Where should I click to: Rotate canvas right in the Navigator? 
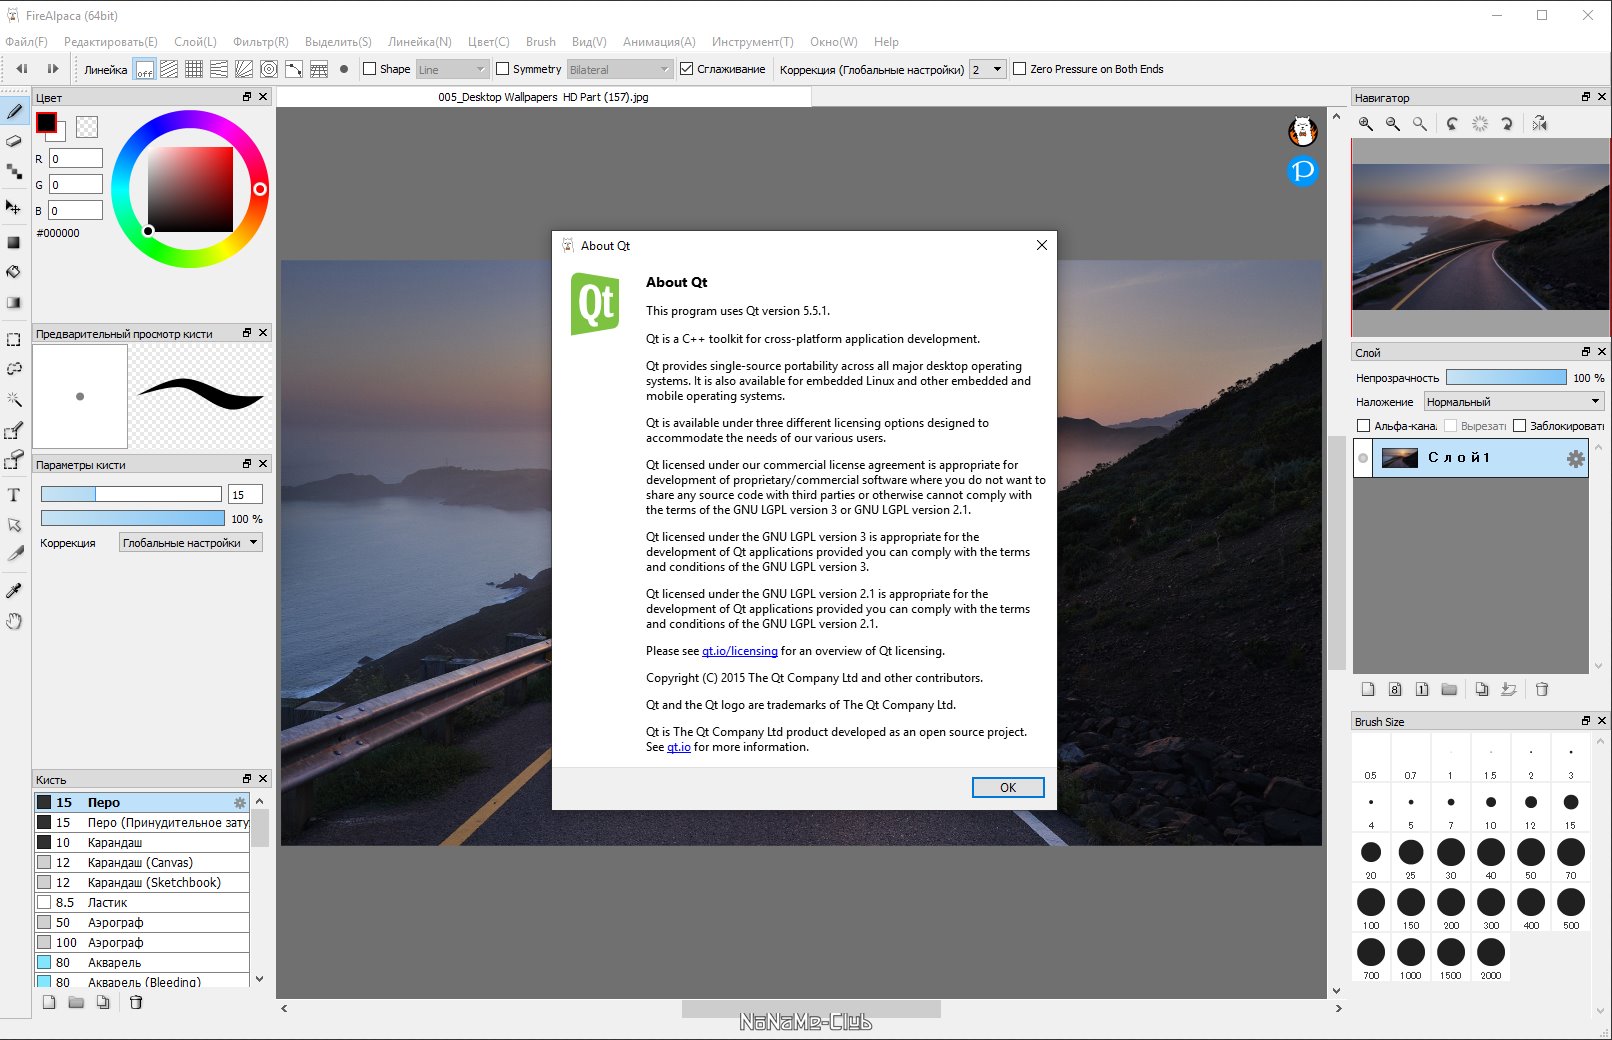tap(1507, 124)
